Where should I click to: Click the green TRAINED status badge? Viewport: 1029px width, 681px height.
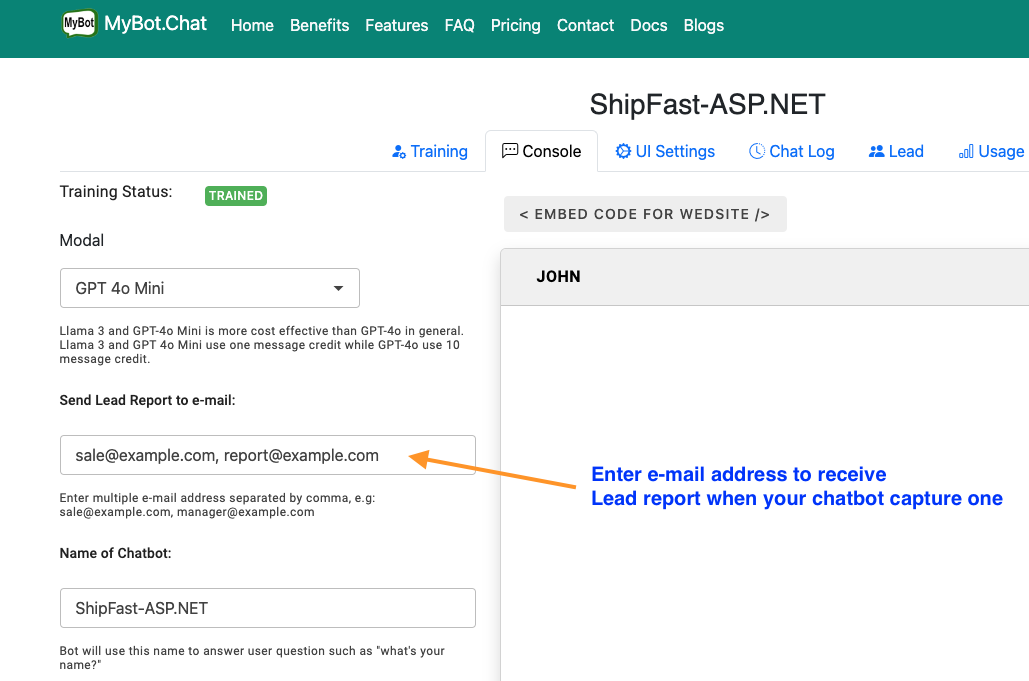235,195
